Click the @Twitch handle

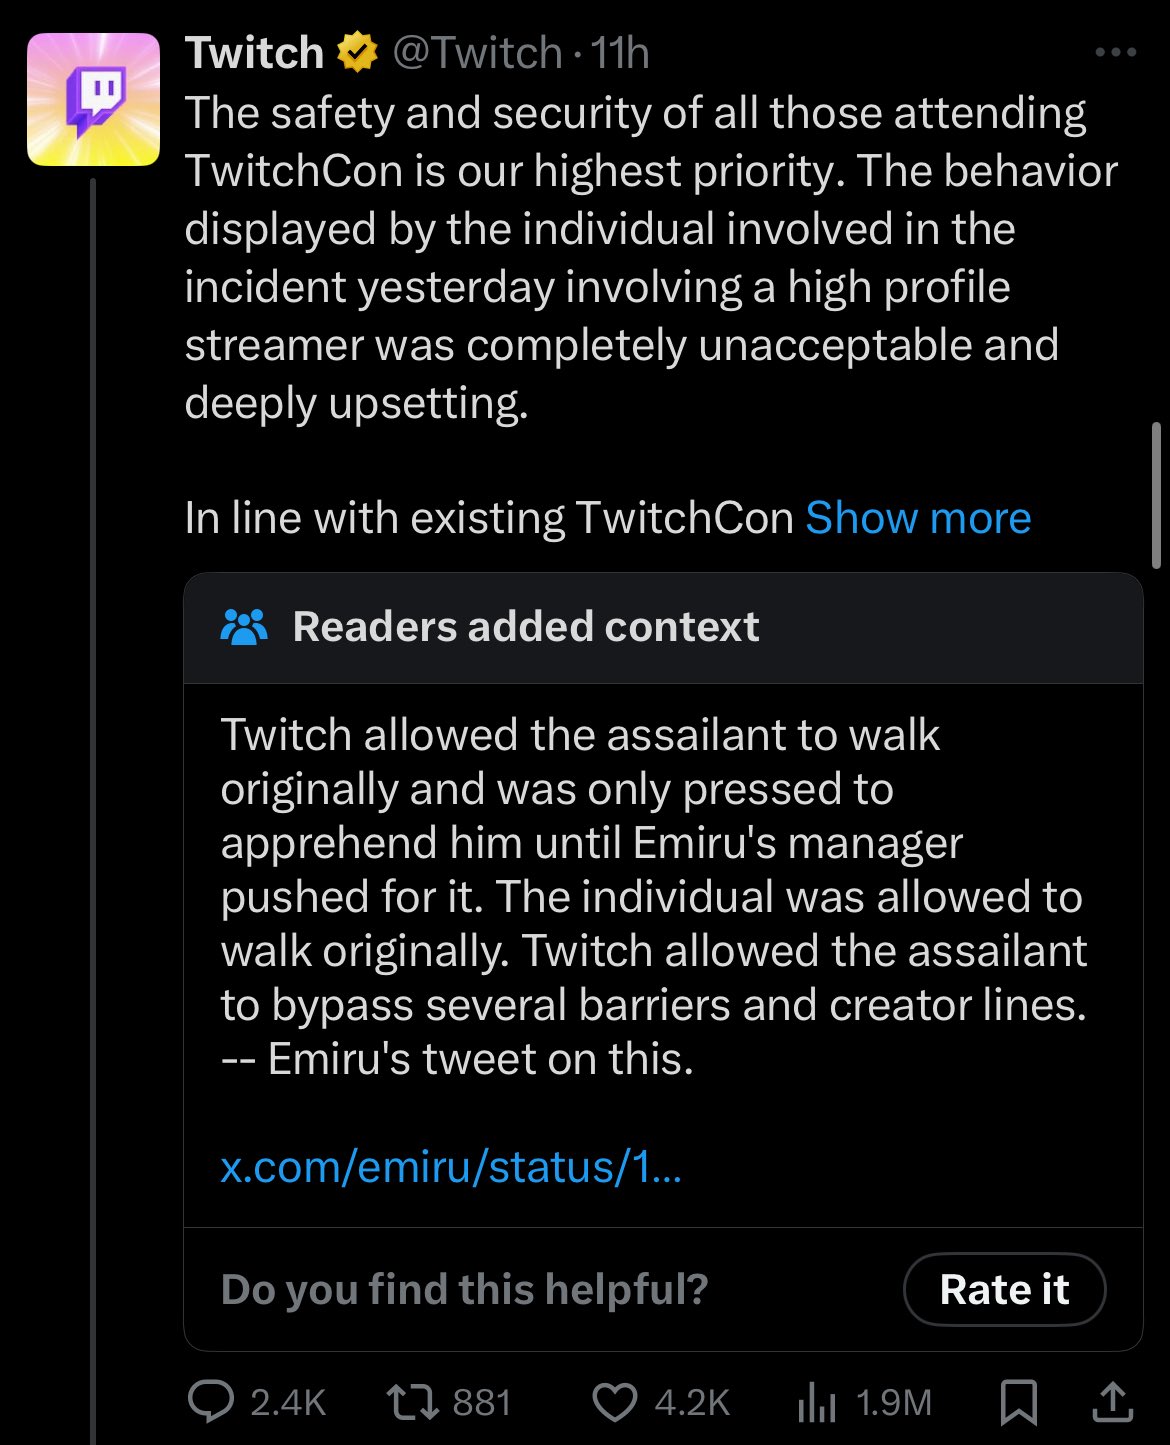[477, 53]
